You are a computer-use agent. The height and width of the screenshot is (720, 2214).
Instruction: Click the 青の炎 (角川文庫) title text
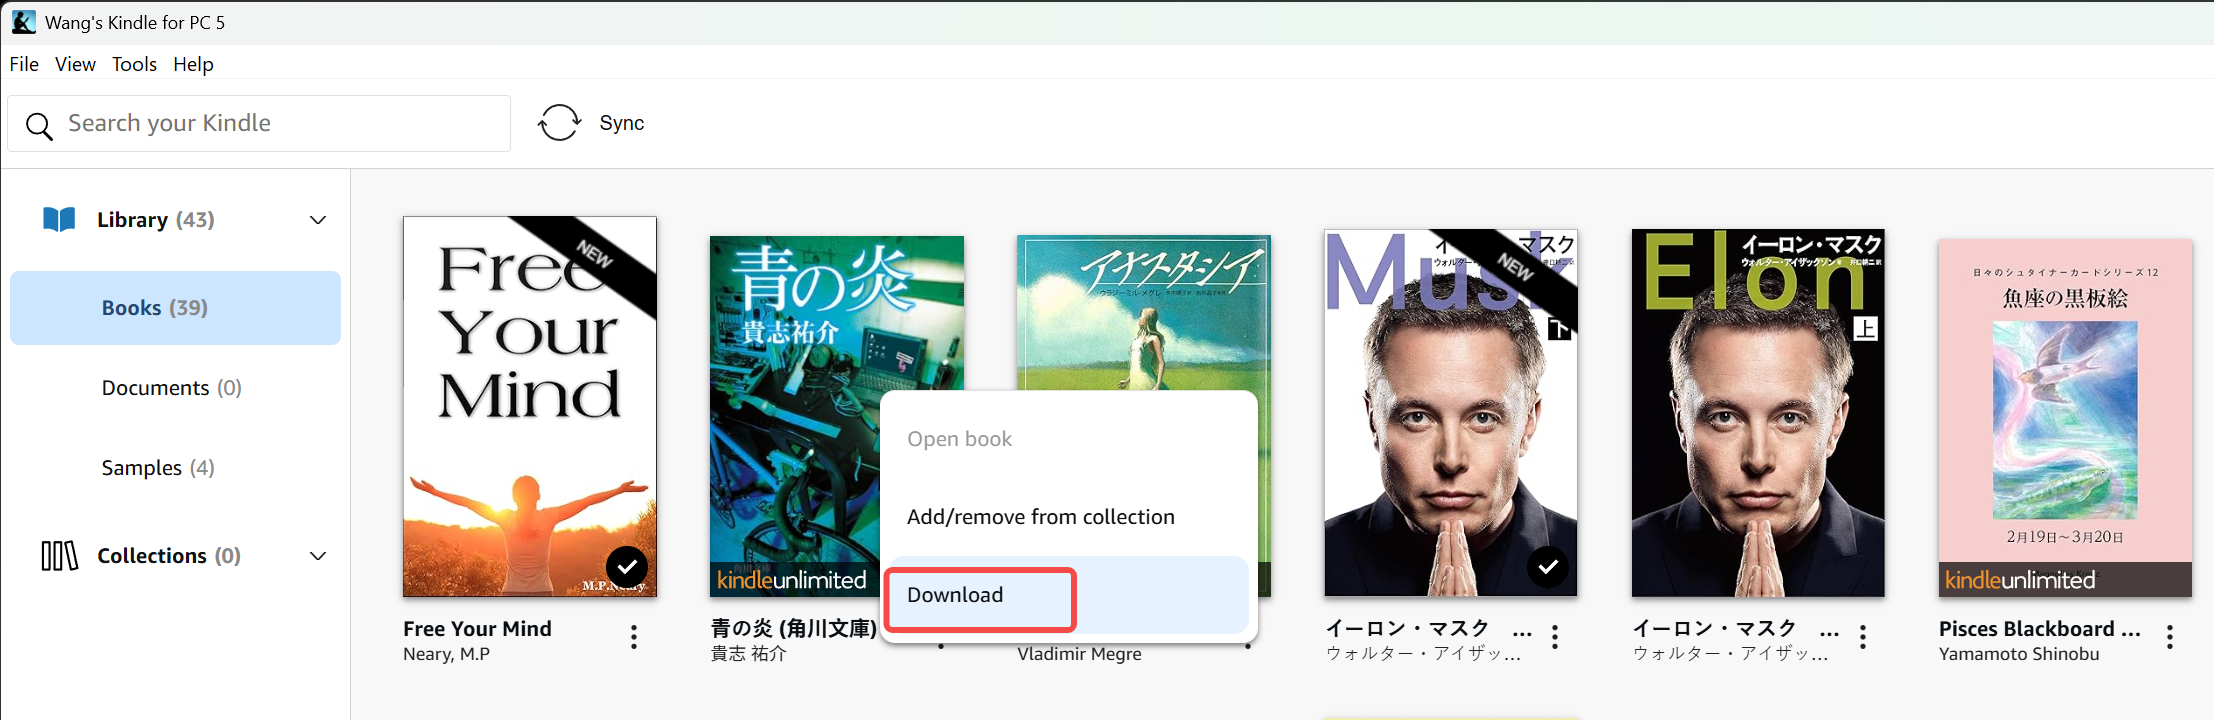794,629
